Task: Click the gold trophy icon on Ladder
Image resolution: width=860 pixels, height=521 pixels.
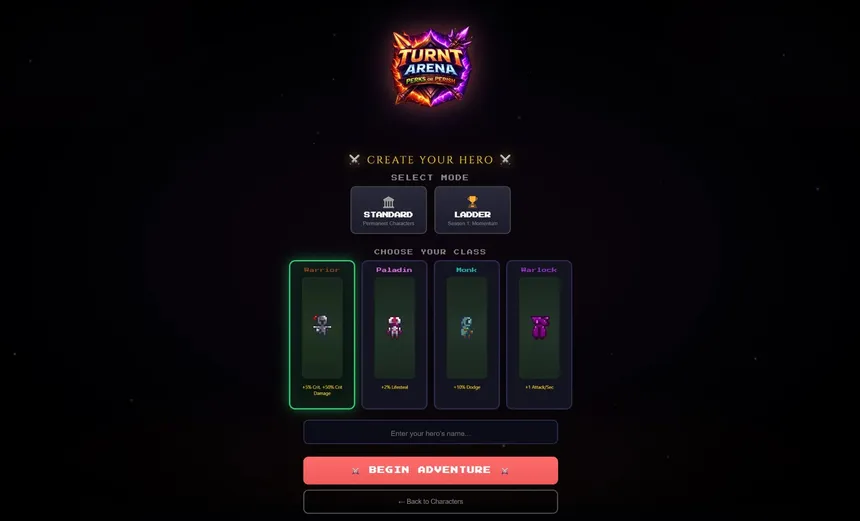Action: [x=472, y=202]
